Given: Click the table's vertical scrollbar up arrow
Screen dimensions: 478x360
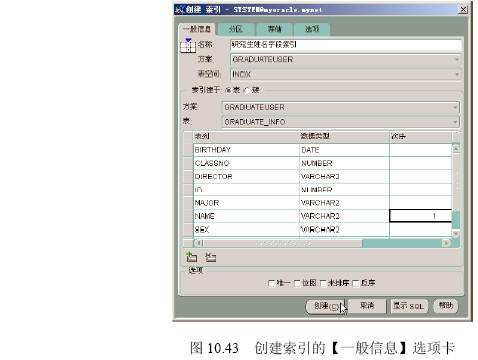Looking at the screenshot, I should [456, 148].
